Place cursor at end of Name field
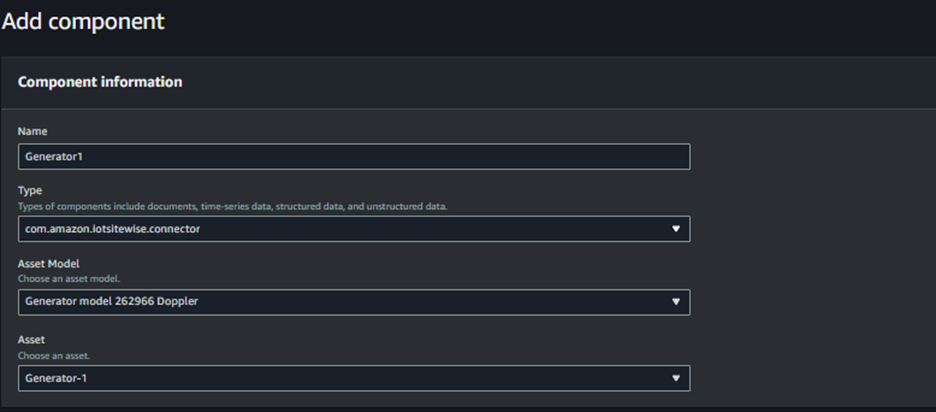 pos(400,156)
